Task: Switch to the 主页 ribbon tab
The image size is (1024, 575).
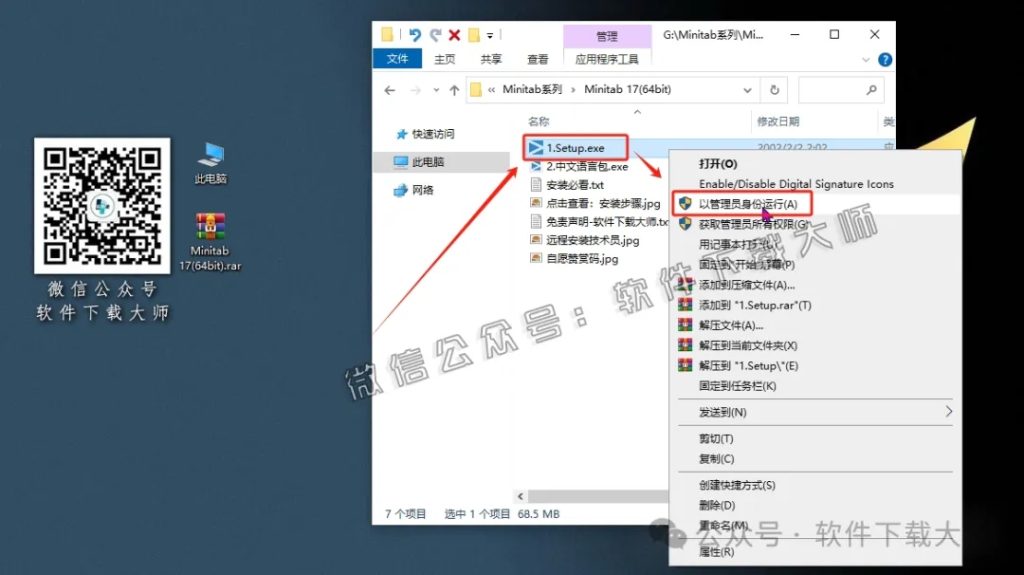Action: pos(445,59)
